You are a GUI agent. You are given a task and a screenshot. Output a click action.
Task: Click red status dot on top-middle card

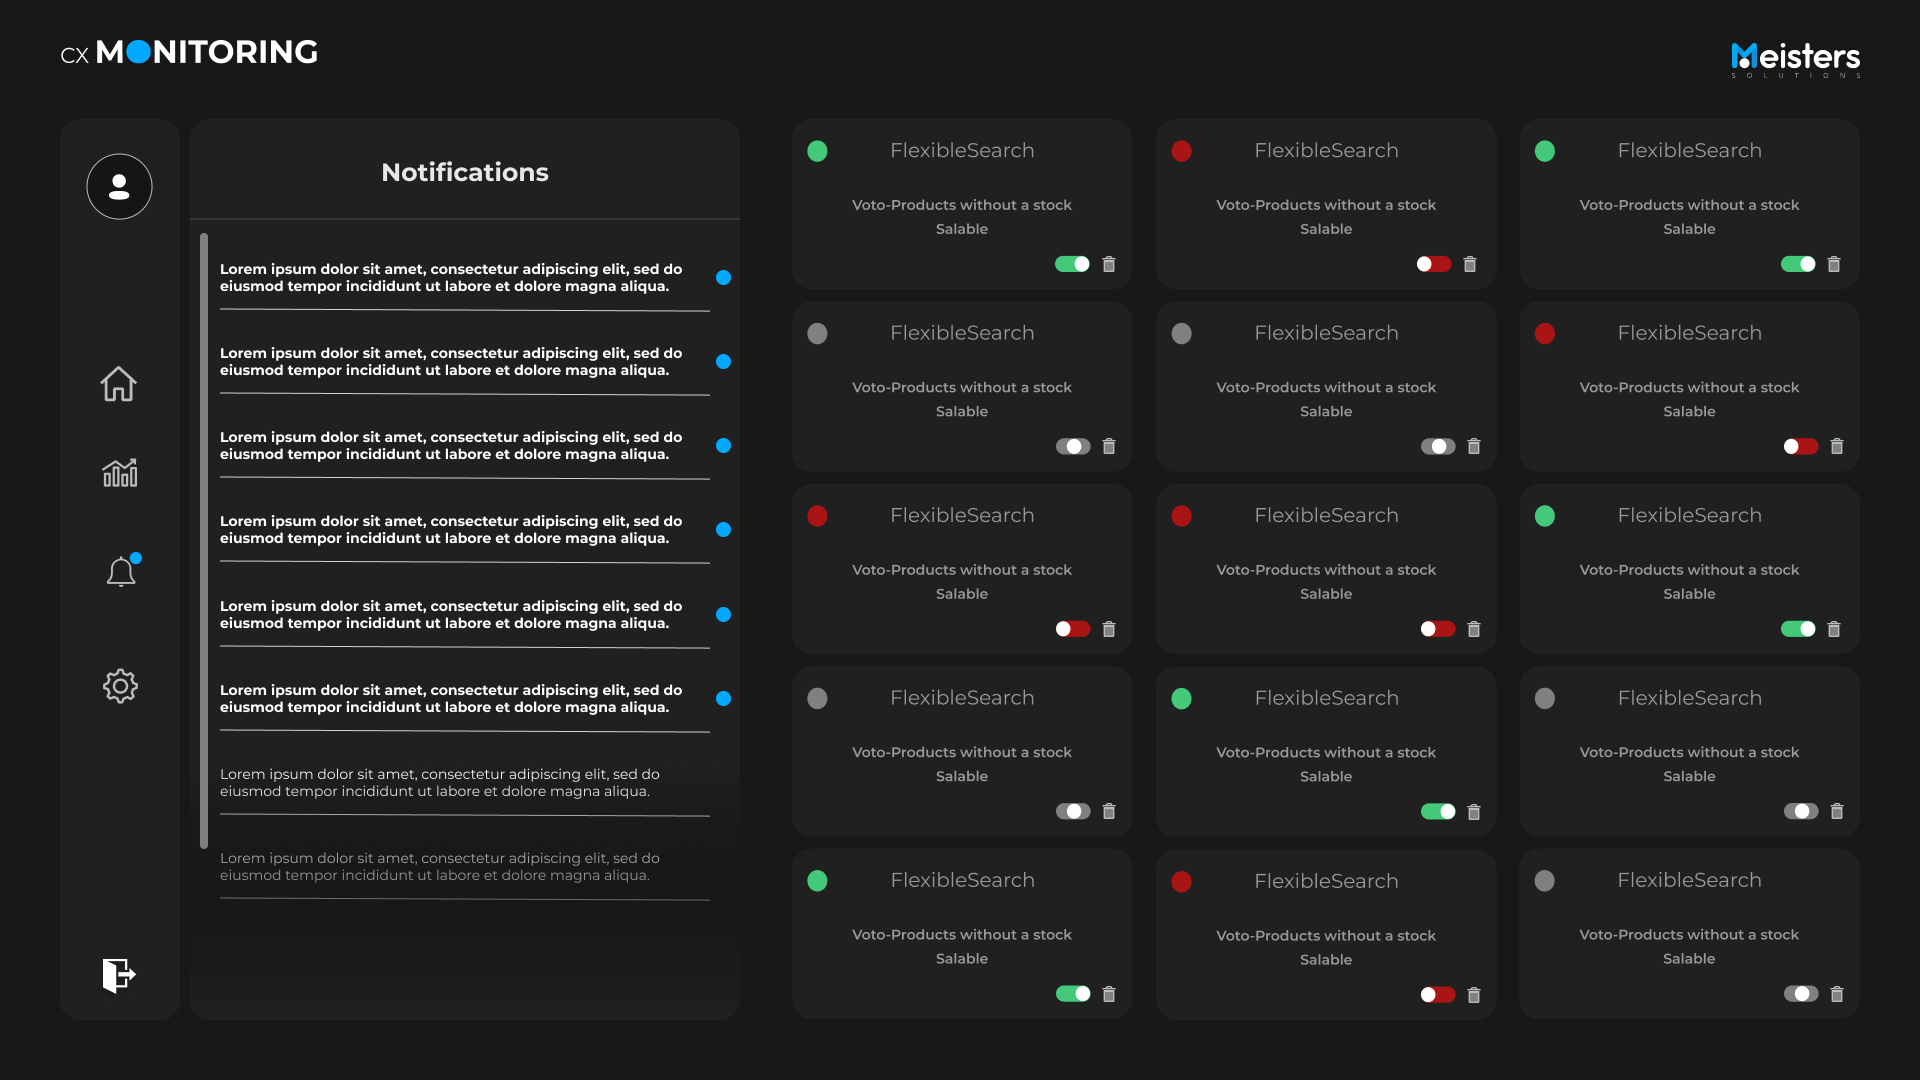pyautogui.click(x=1182, y=151)
